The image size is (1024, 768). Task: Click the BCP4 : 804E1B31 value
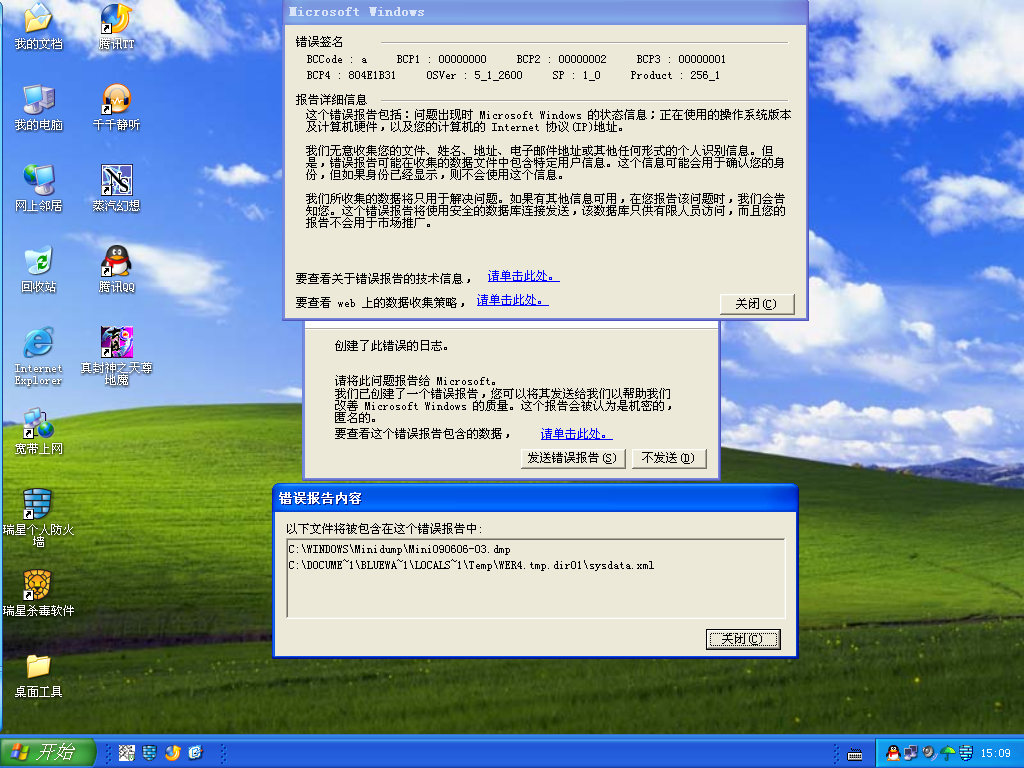click(351, 76)
